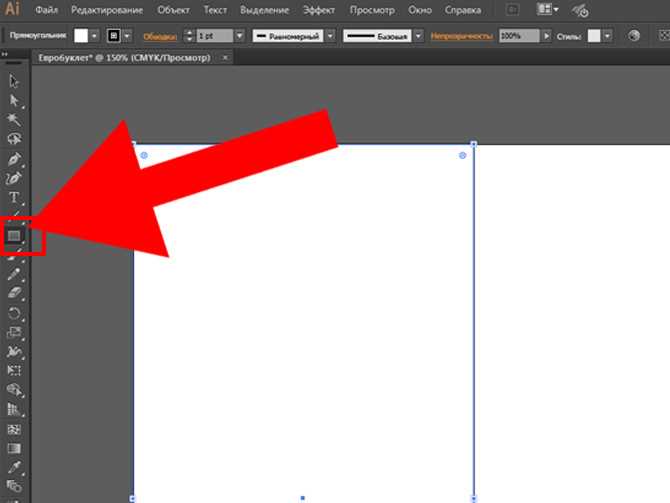
Task: Click the Прямоугольник object type label
Action: pyautogui.click(x=38, y=35)
